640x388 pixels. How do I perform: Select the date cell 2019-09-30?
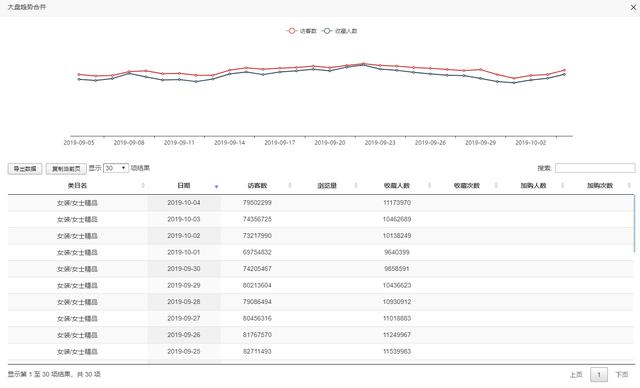pos(184,269)
